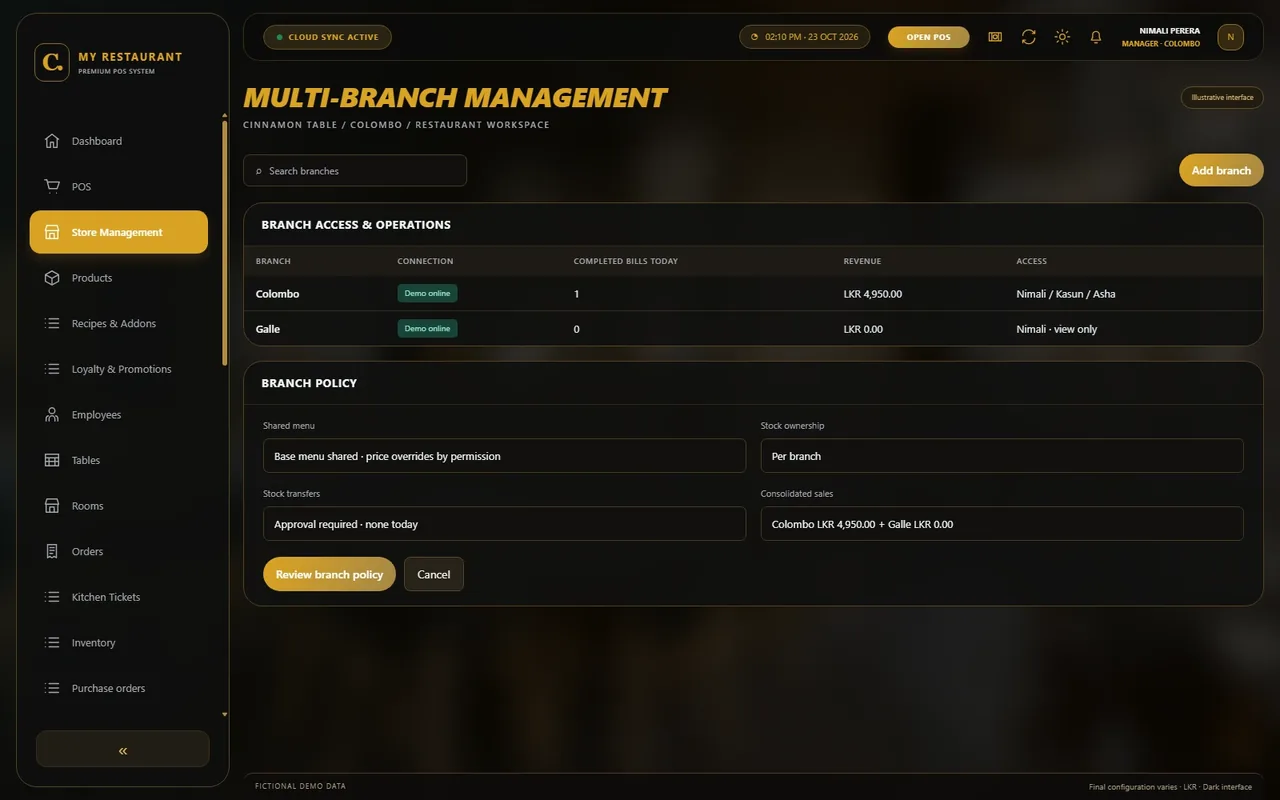Open Kitchen Tickets page
Image resolution: width=1280 pixels, height=800 pixels.
click(x=119, y=597)
